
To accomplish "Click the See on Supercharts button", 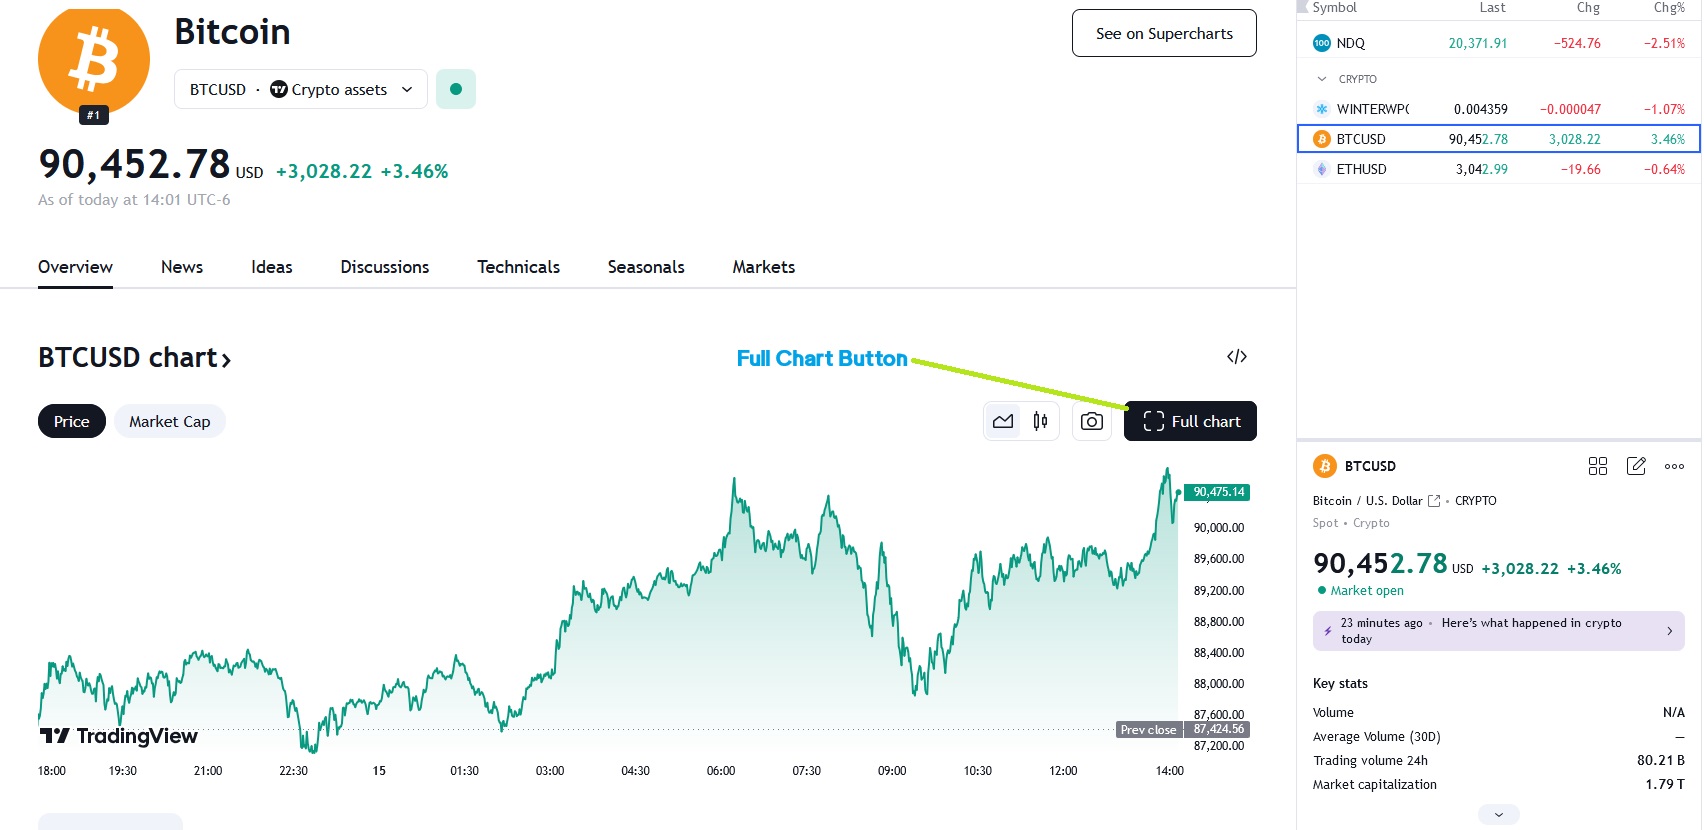I will 1164,34.
